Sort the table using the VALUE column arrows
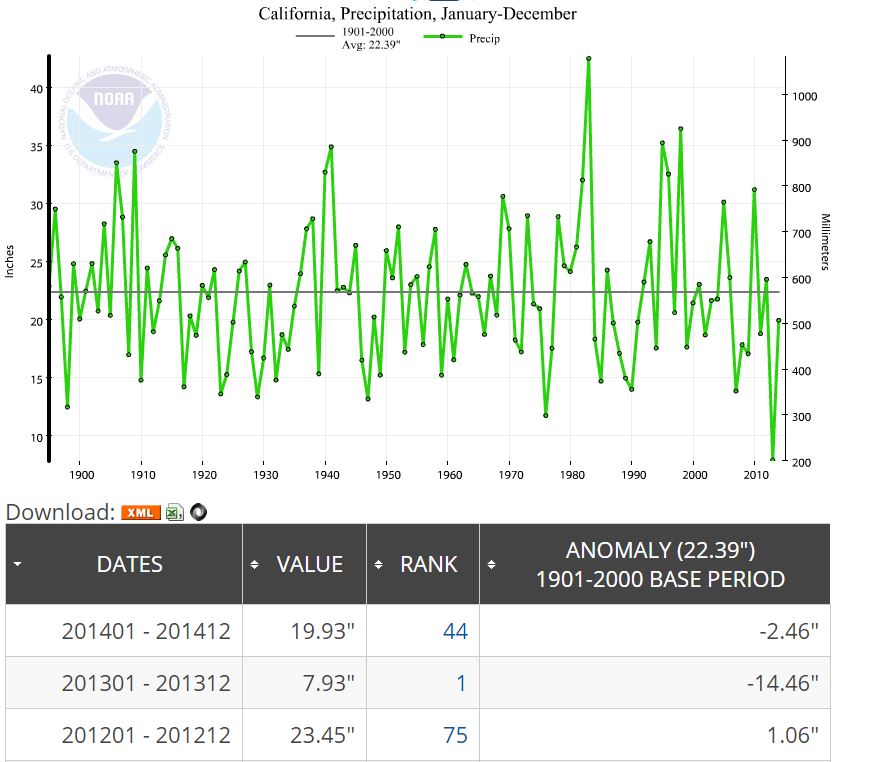The width and height of the screenshot is (882, 762). (x=256, y=565)
